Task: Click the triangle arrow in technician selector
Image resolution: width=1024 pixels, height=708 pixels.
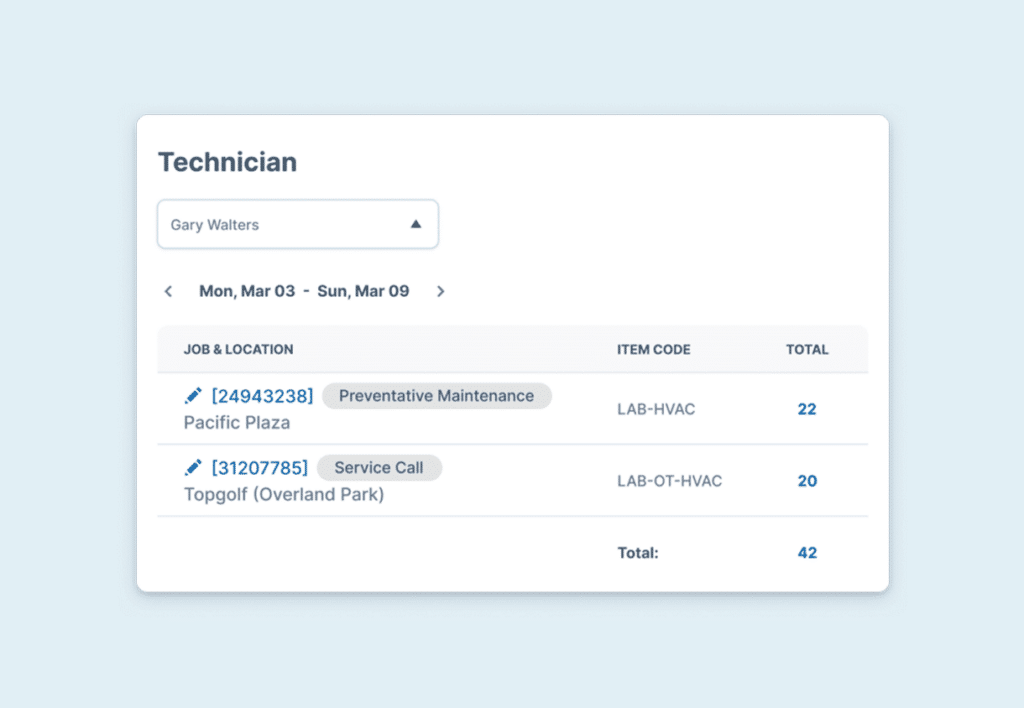Action: tap(416, 225)
